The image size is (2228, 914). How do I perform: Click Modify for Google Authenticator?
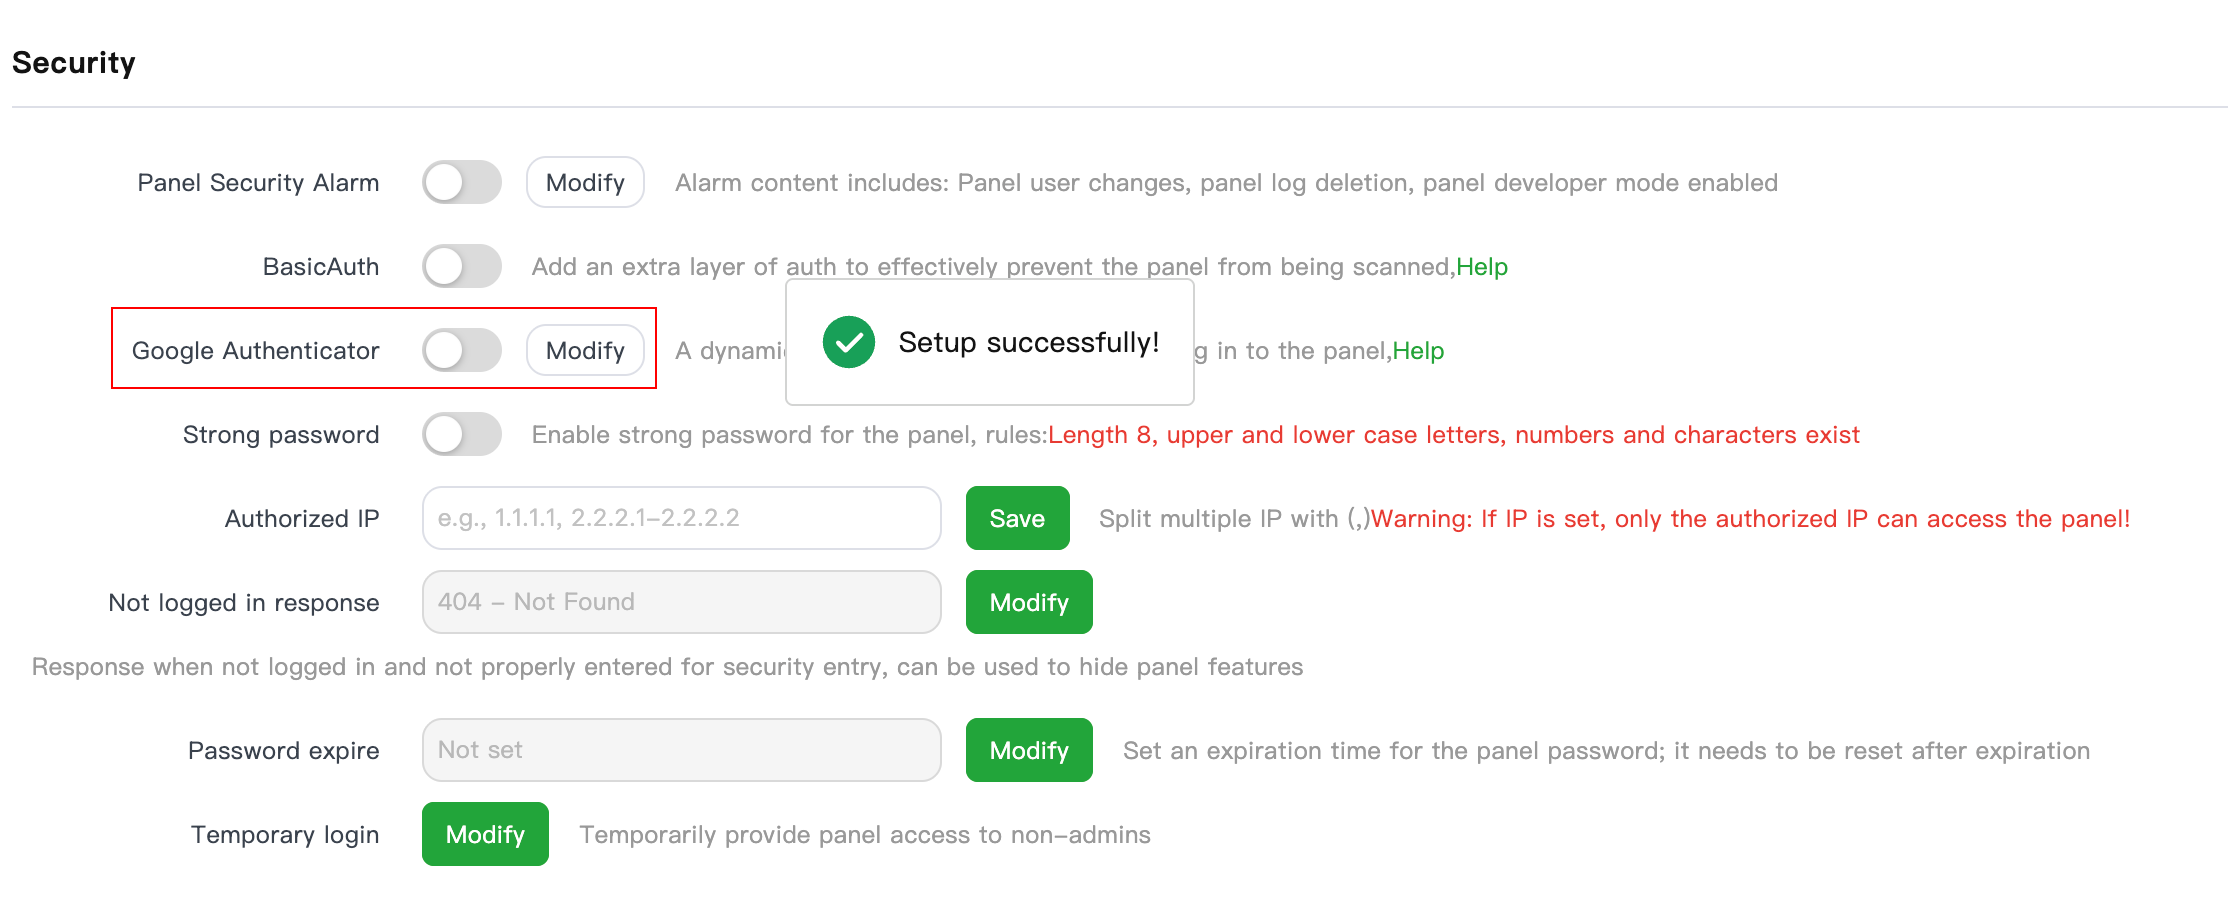pyautogui.click(x=585, y=350)
